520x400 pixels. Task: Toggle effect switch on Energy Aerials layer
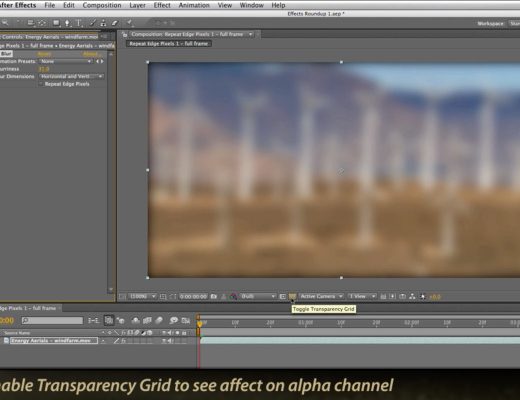[x=123, y=341]
